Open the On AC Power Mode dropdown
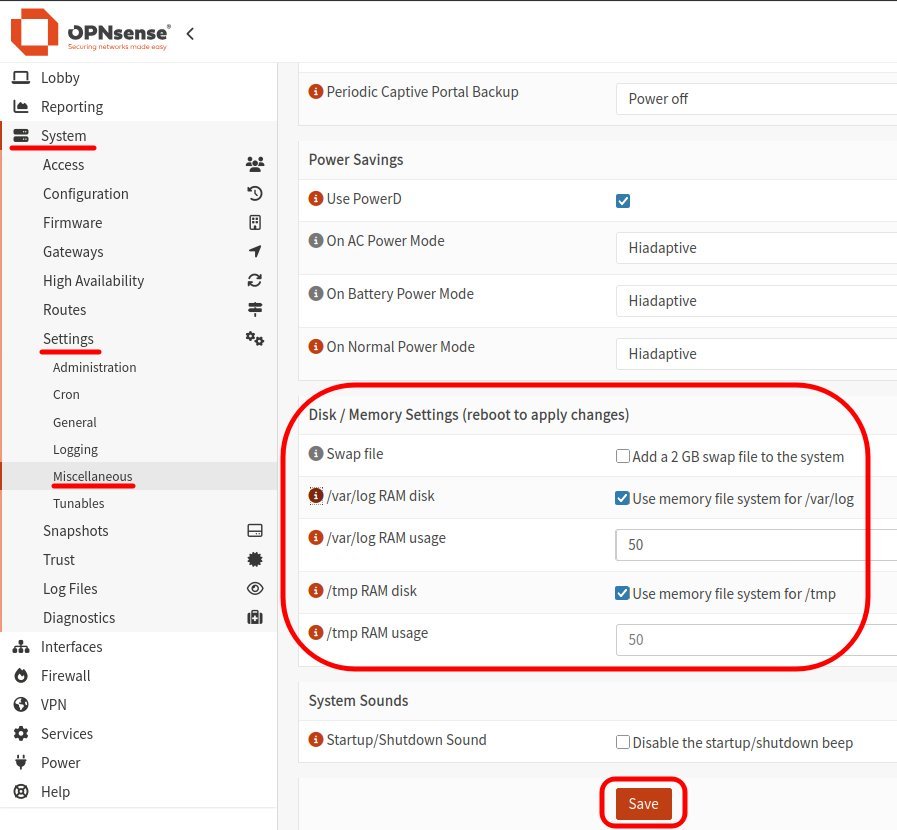 click(x=756, y=248)
